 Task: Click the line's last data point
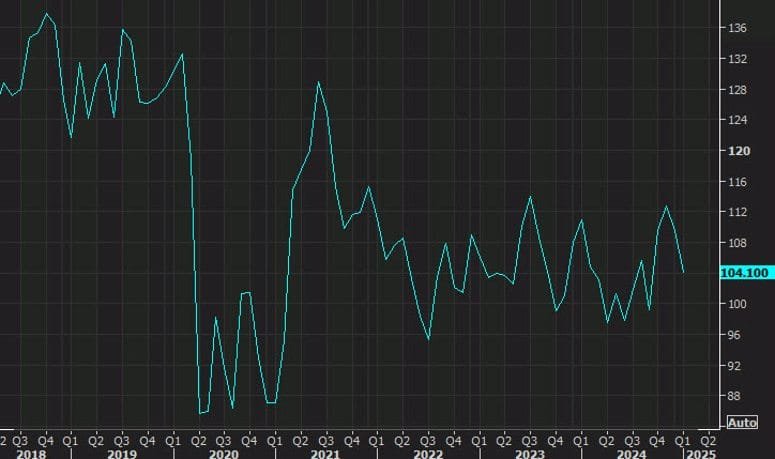(684, 272)
